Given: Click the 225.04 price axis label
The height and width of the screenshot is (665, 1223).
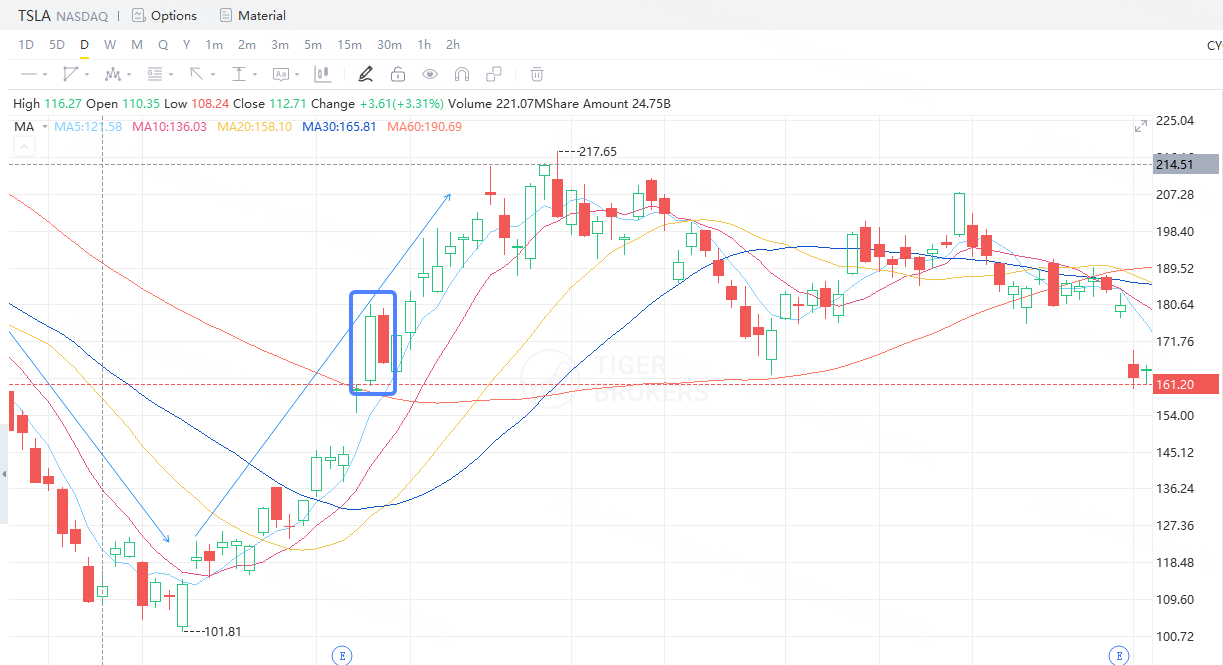Looking at the screenshot, I should point(1175,121).
